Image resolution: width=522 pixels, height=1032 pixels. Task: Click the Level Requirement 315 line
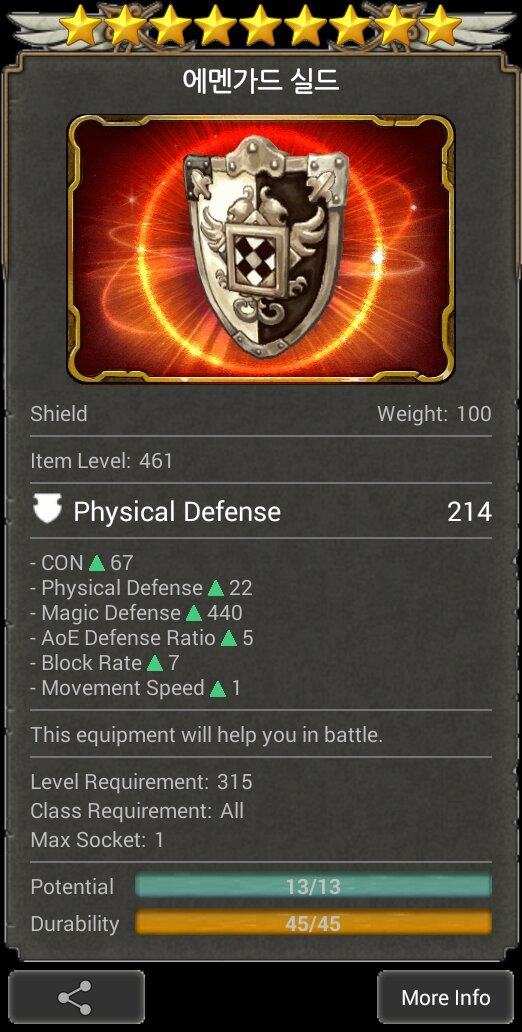click(142, 782)
